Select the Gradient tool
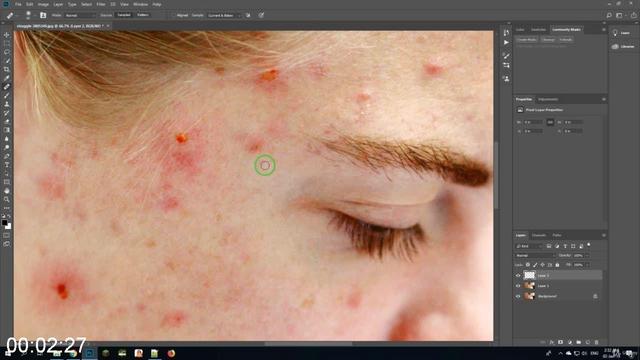 click(7, 130)
